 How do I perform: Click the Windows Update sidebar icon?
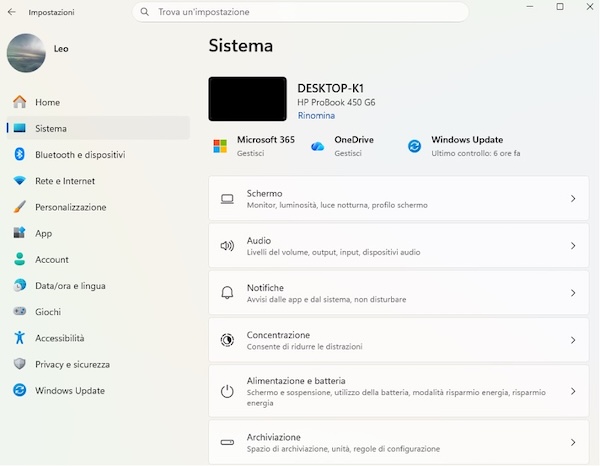pos(20,390)
